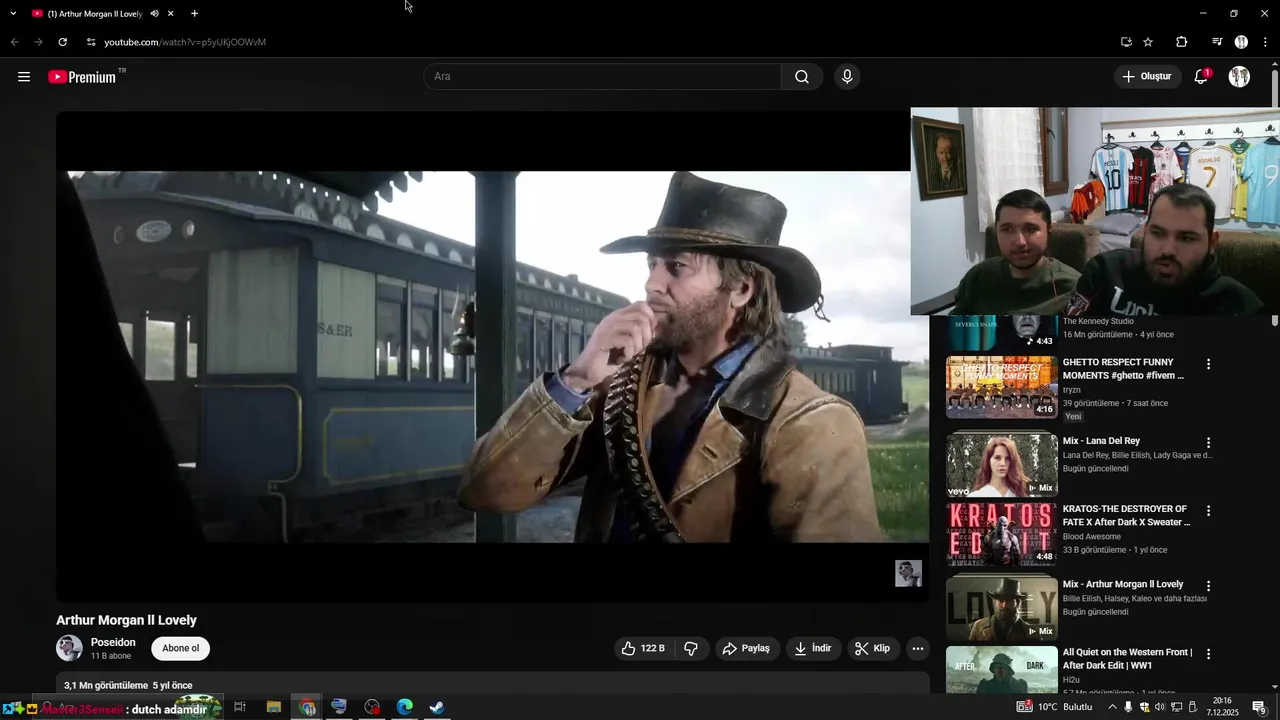Open YouTube account avatar menu
Image resolution: width=1280 pixels, height=720 pixels.
(x=1239, y=77)
